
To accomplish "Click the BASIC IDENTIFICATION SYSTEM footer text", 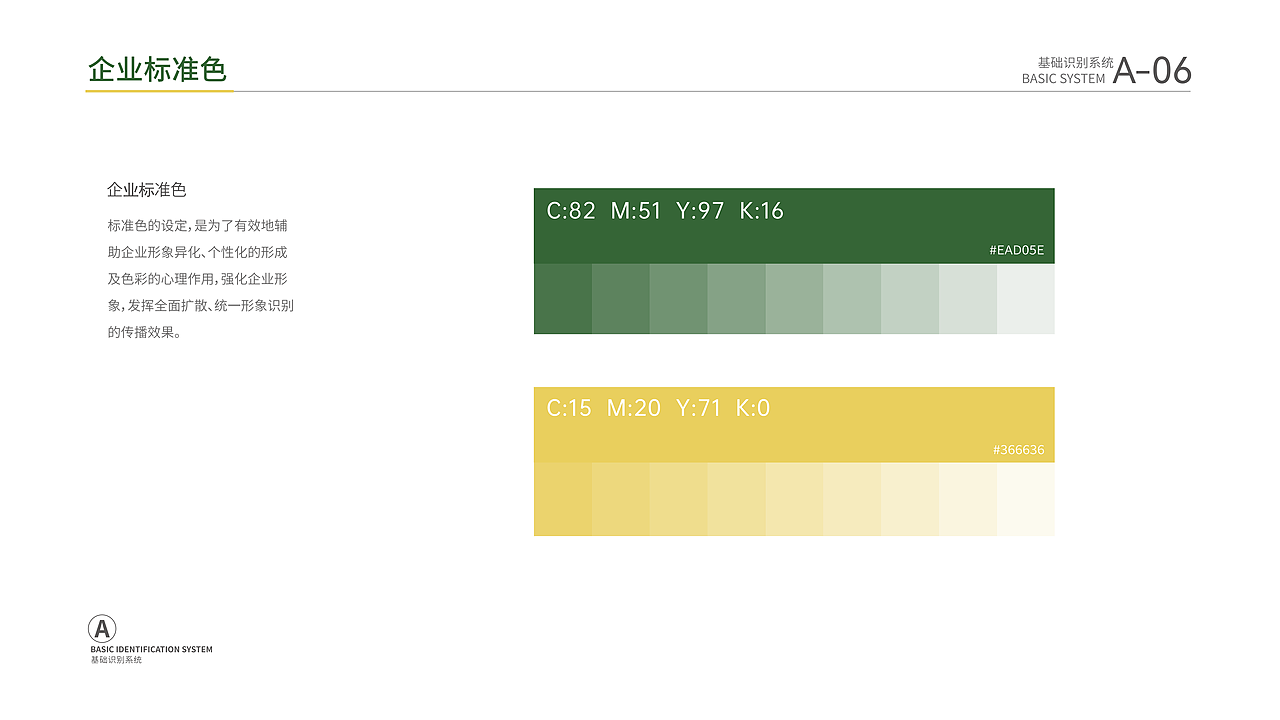I will click(151, 650).
